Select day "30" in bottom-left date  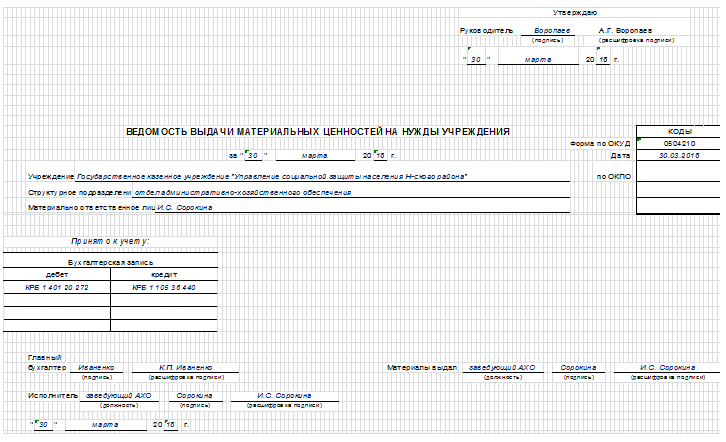tap(43, 424)
